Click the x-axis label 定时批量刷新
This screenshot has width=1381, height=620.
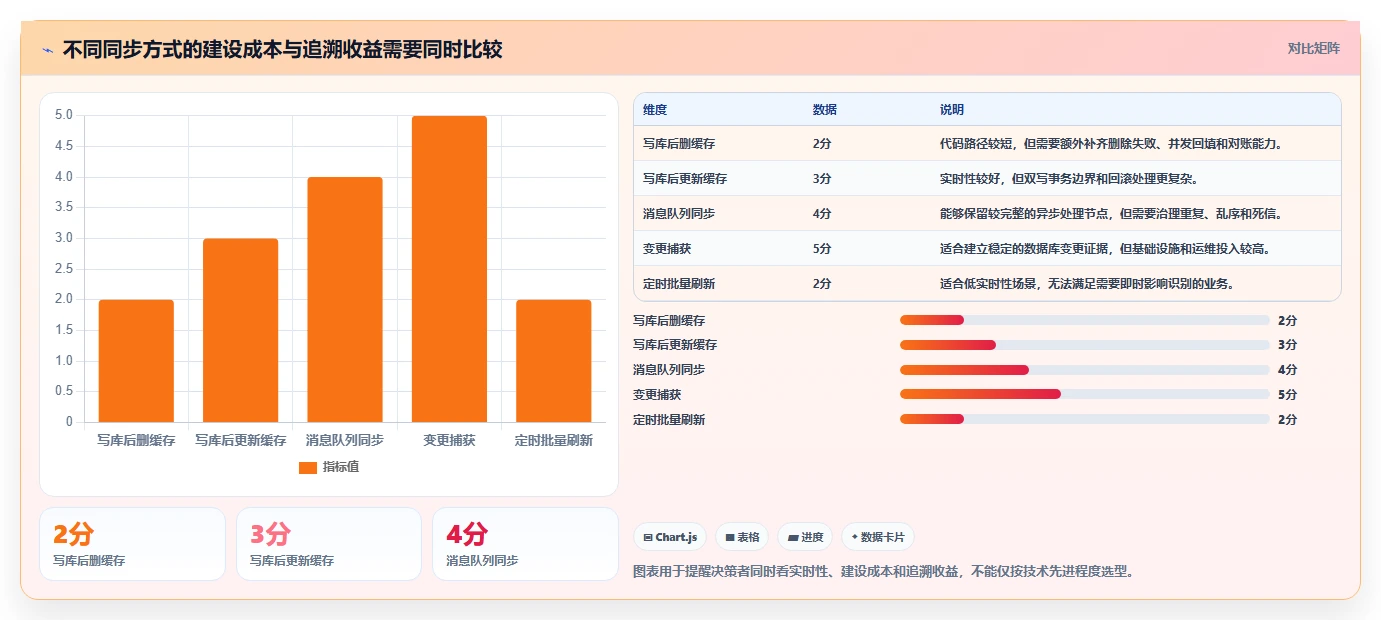(x=554, y=440)
